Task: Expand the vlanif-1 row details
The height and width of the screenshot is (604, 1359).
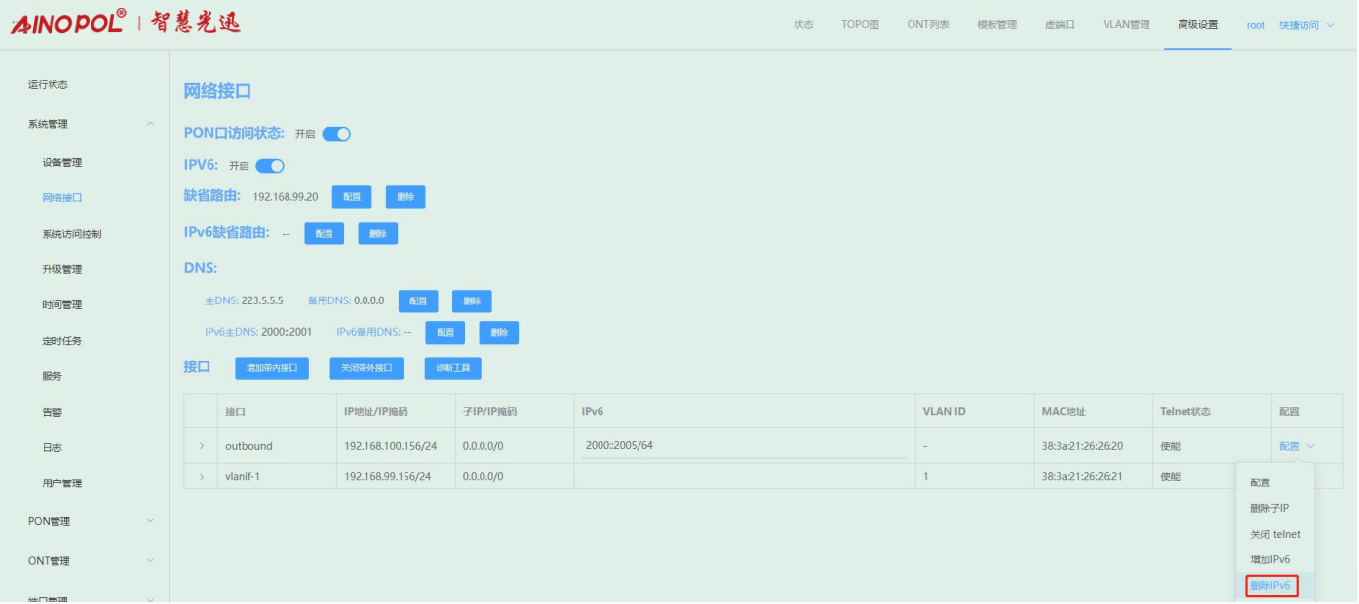Action: coord(201,477)
